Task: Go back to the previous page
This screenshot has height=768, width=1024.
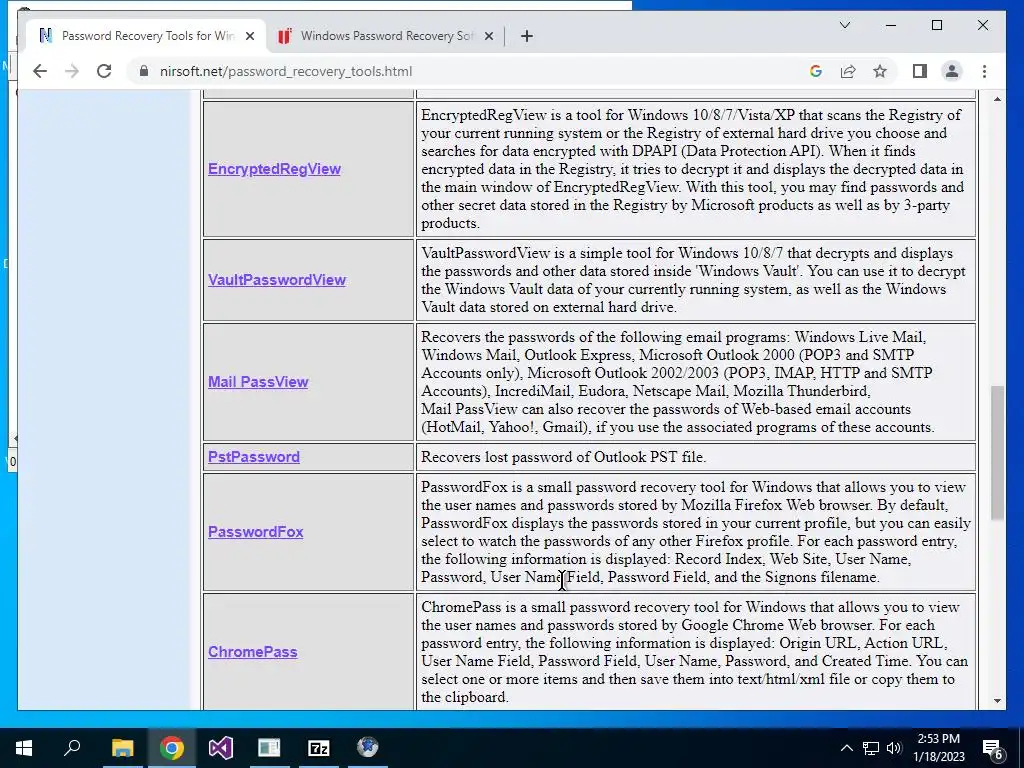Action: pyautogui.click(x=40, y=71)
